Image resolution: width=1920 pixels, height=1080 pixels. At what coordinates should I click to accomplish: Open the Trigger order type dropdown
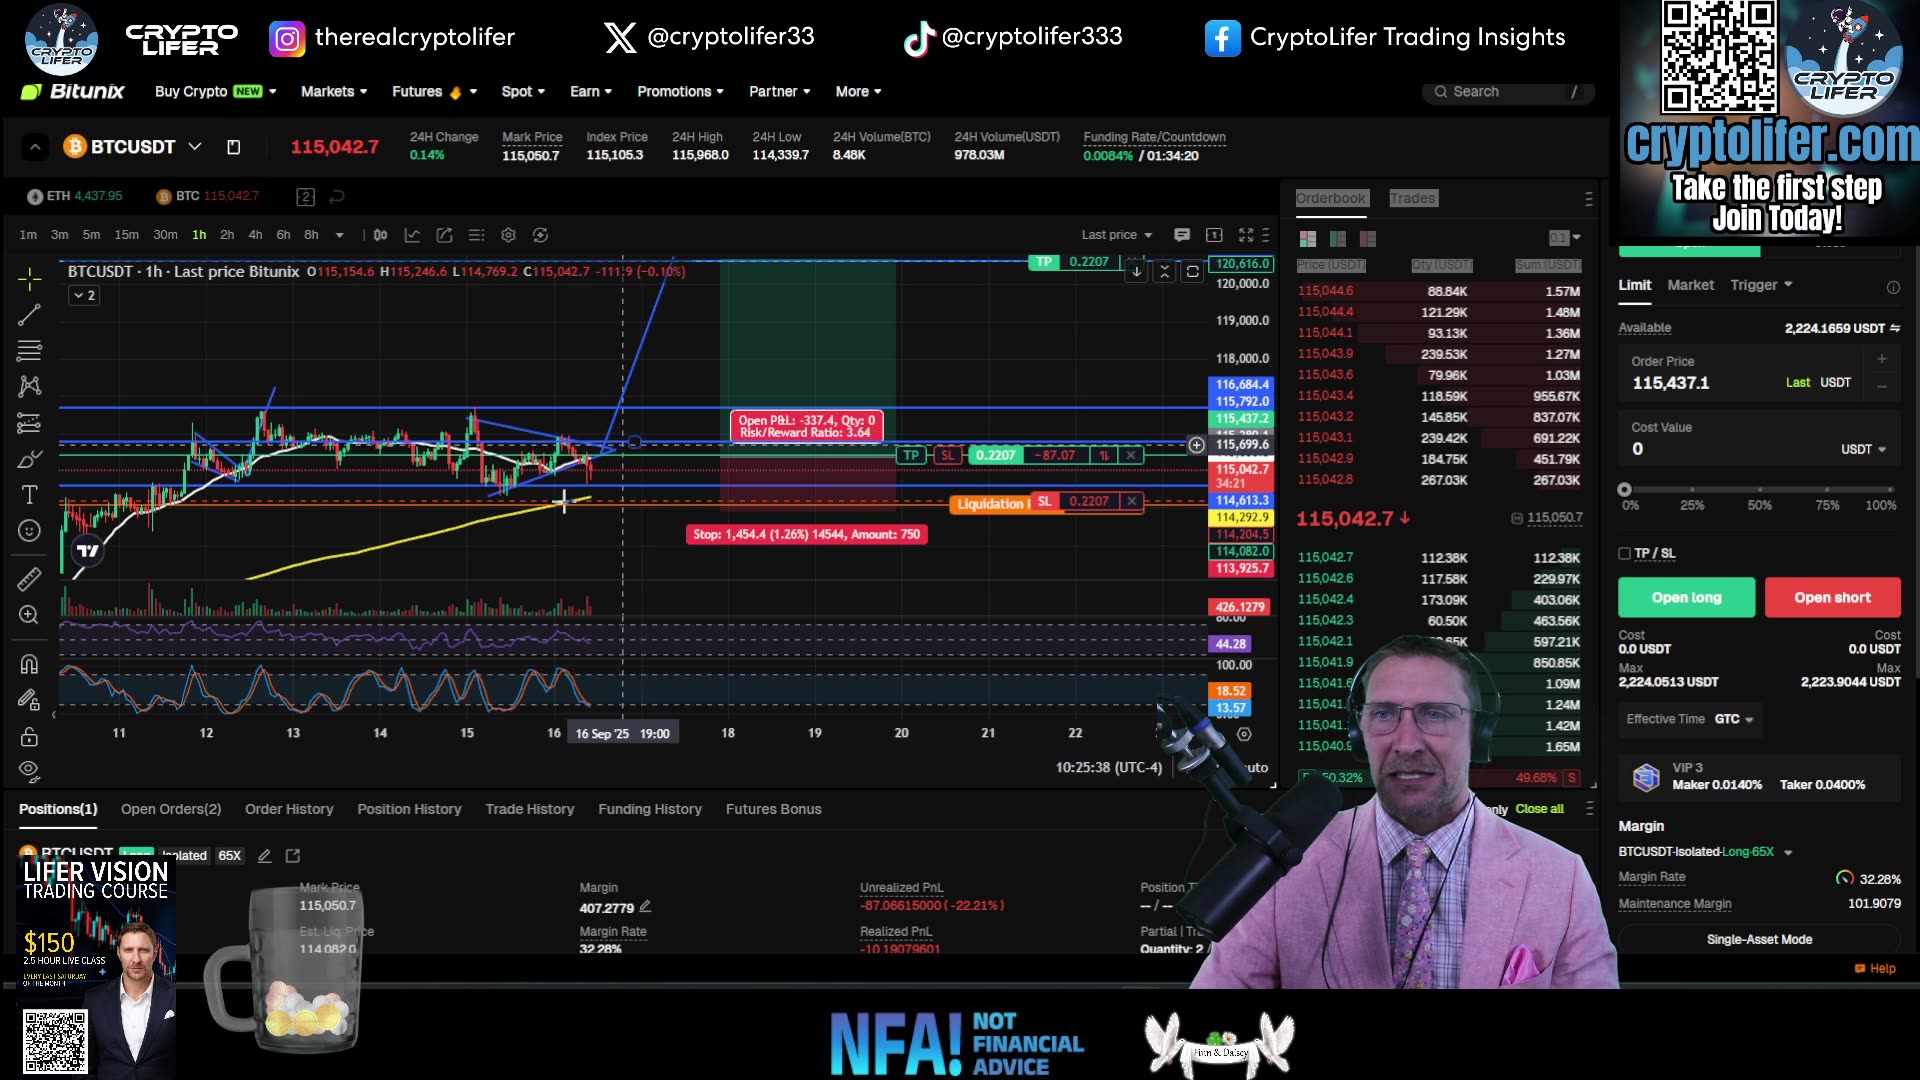[1762, 285]
